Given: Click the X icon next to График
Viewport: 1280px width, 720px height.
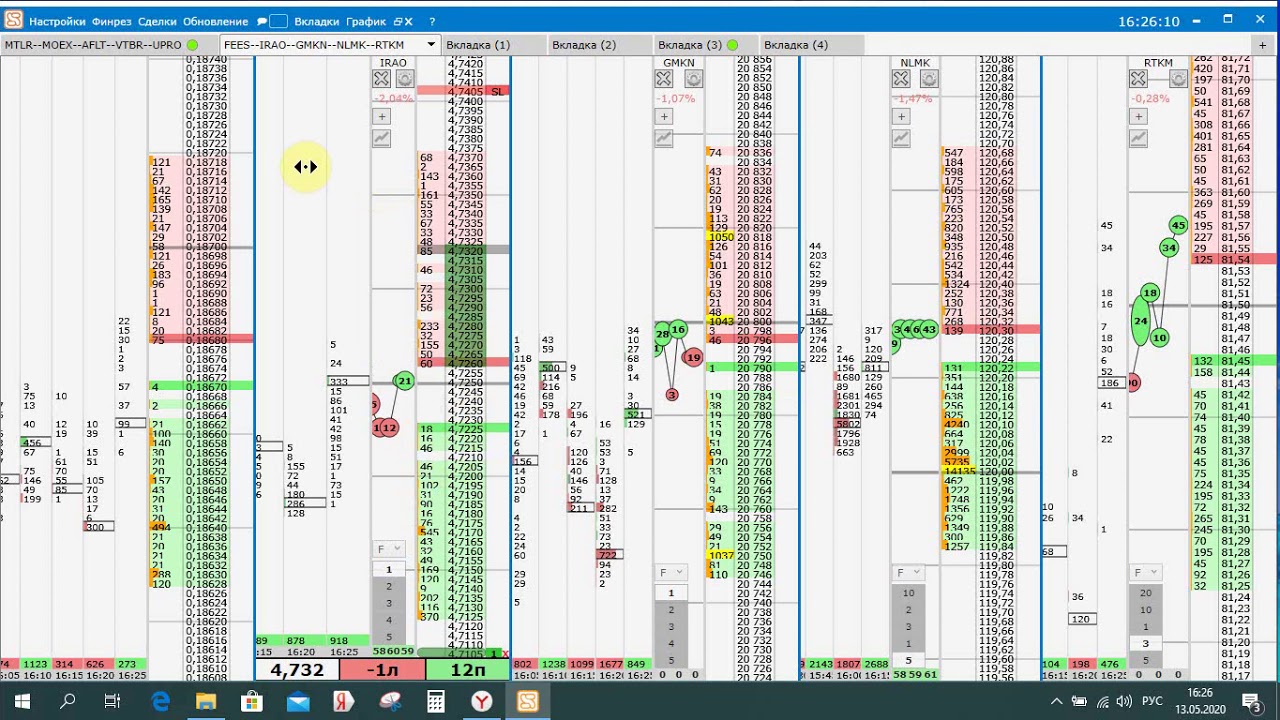Looking at the screenshot, I should click(410, 21).
